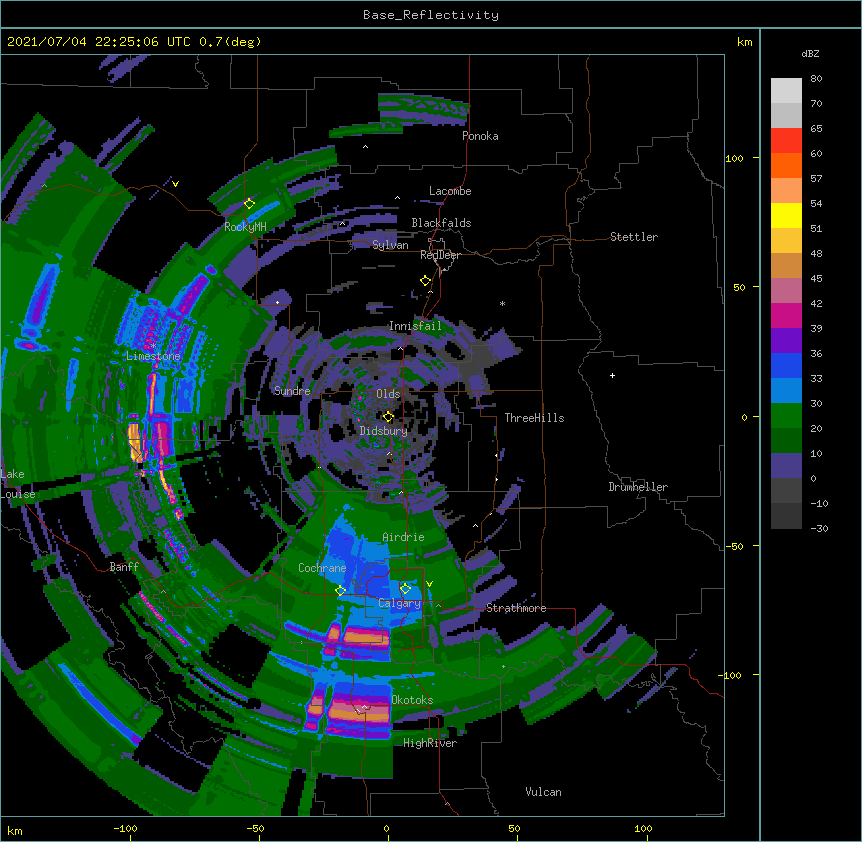
Task: Click the yellow v marker northwest of RockyMH
Action: click(175, 184)
